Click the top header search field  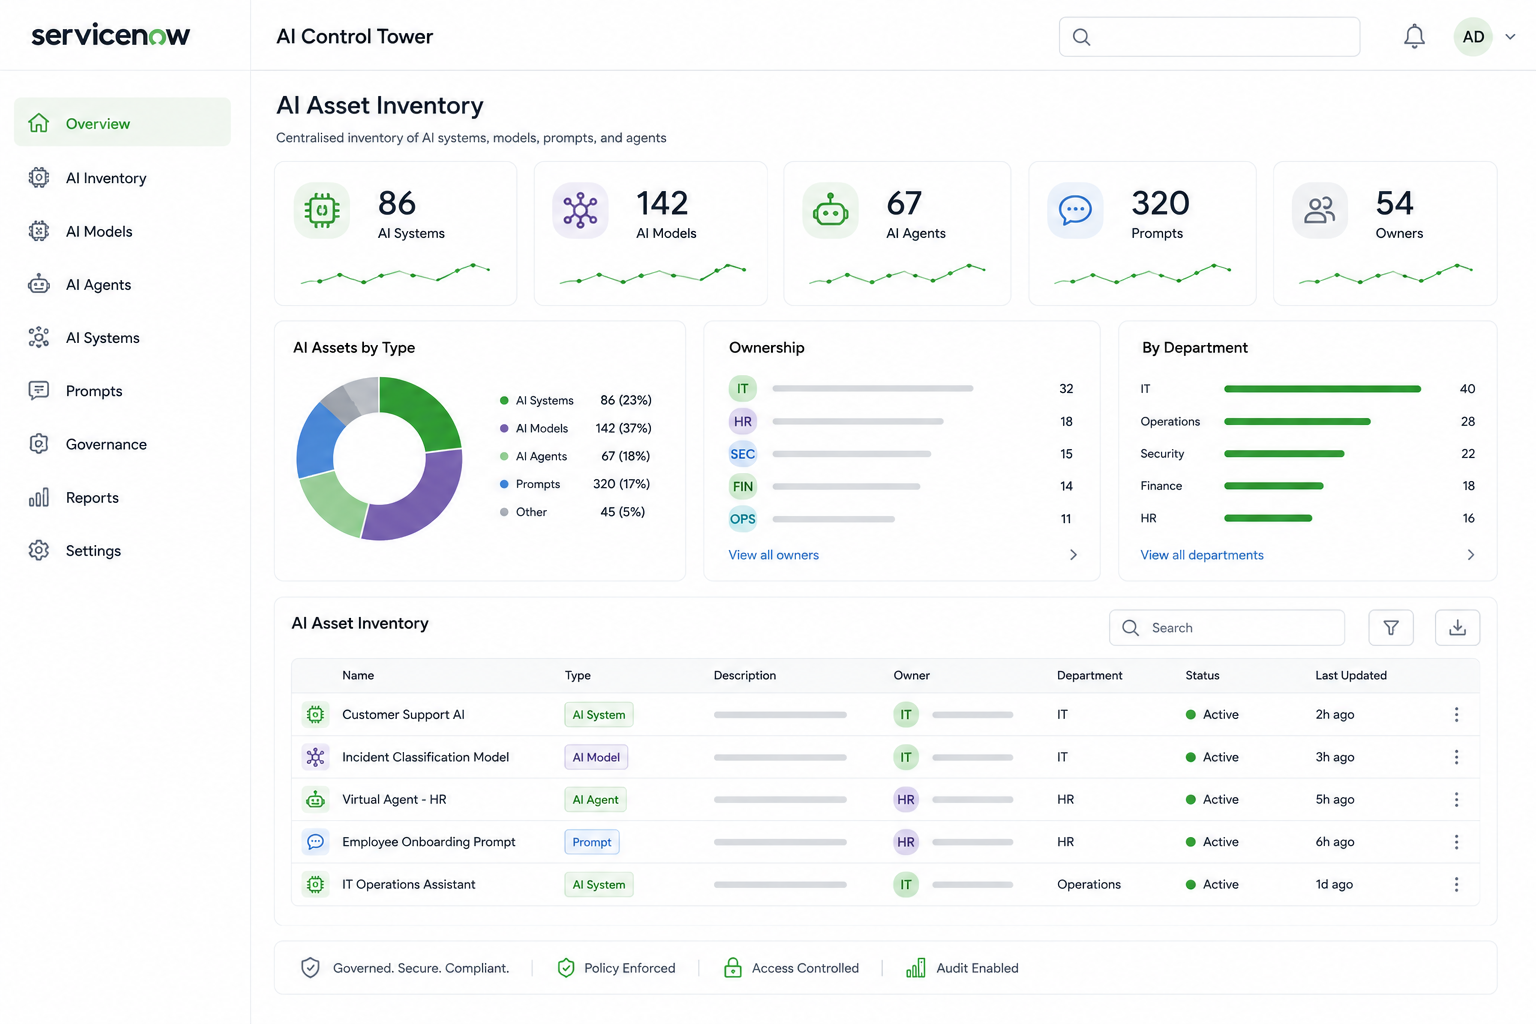(x=1209, y=37)
